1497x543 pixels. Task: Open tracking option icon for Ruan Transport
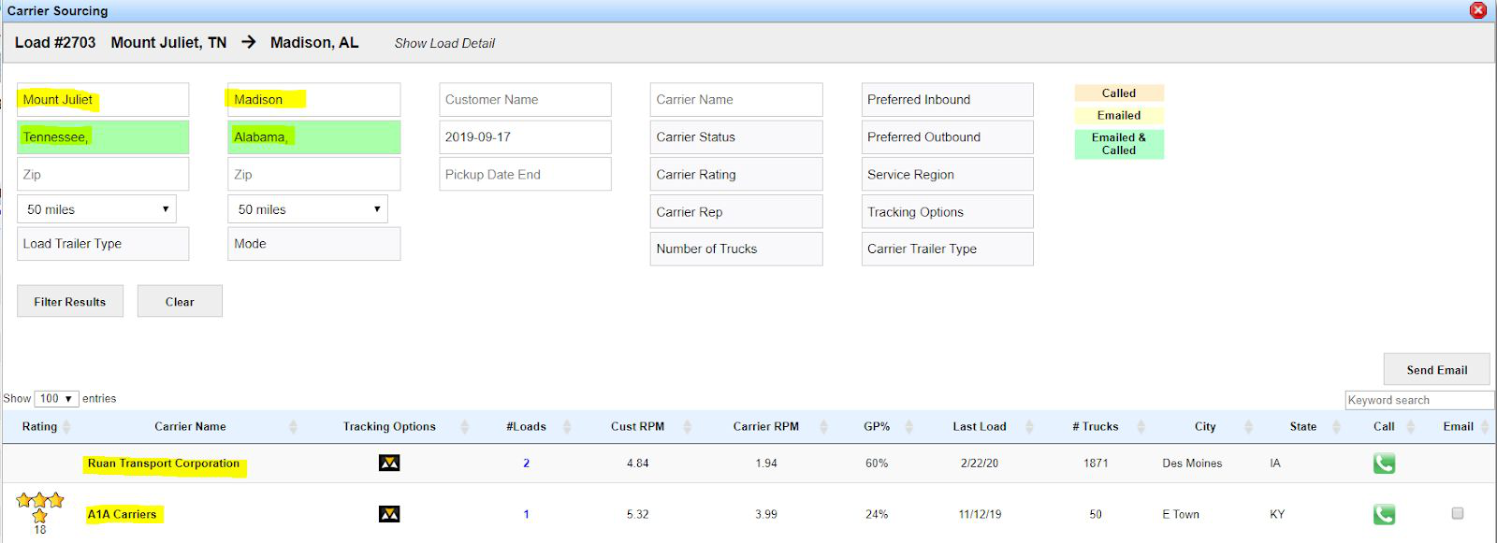389,463
